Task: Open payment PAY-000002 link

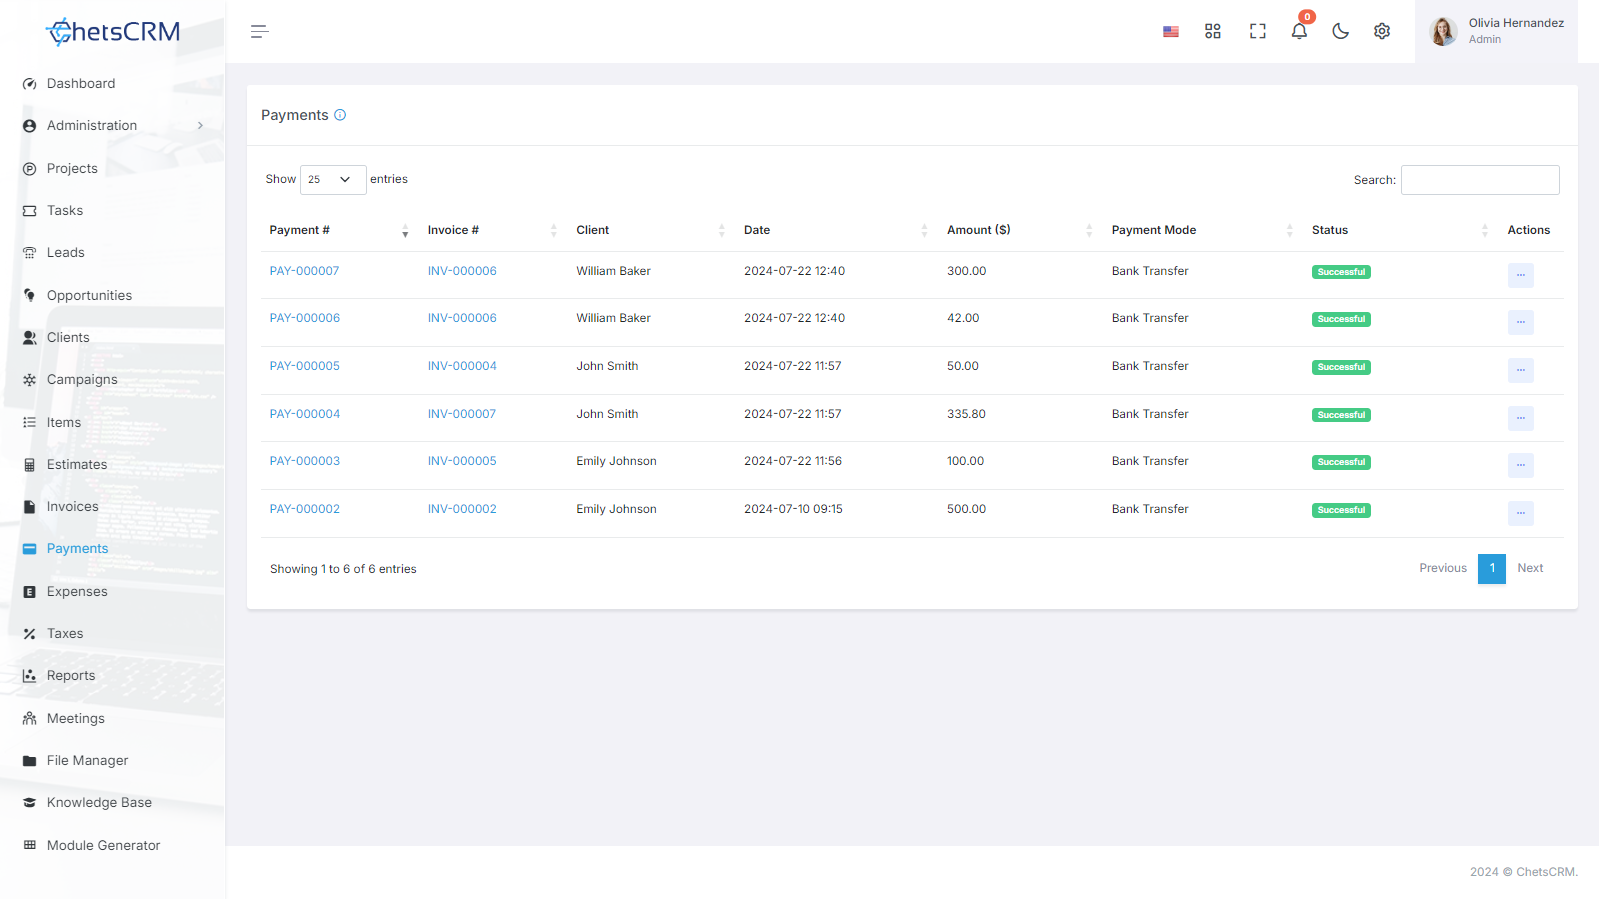Action: click(304, 509)
